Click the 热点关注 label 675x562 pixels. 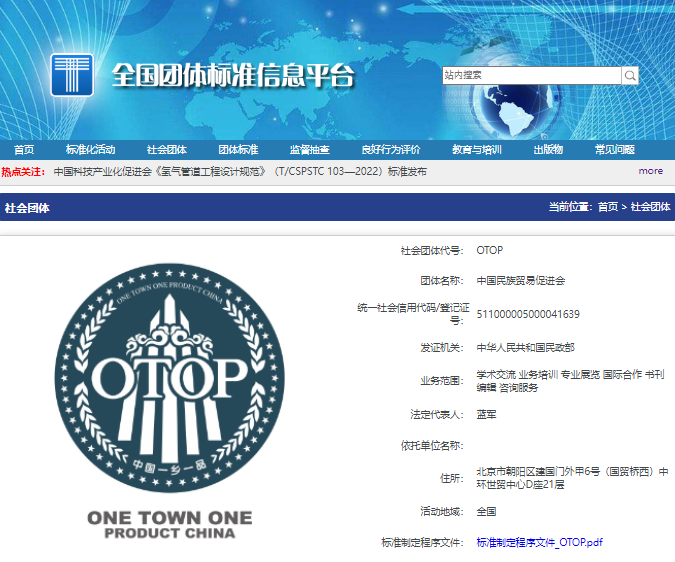23,172
